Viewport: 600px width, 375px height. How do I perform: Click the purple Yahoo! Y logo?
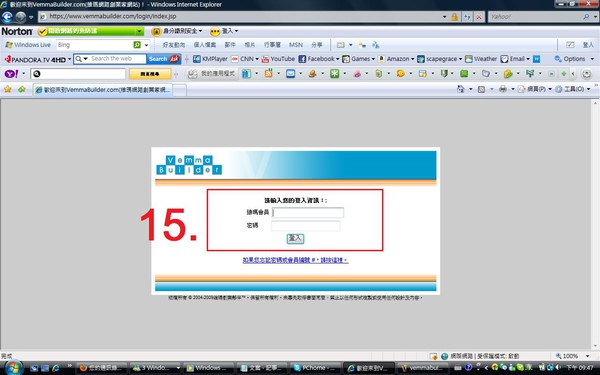click(x=11, y=73)
